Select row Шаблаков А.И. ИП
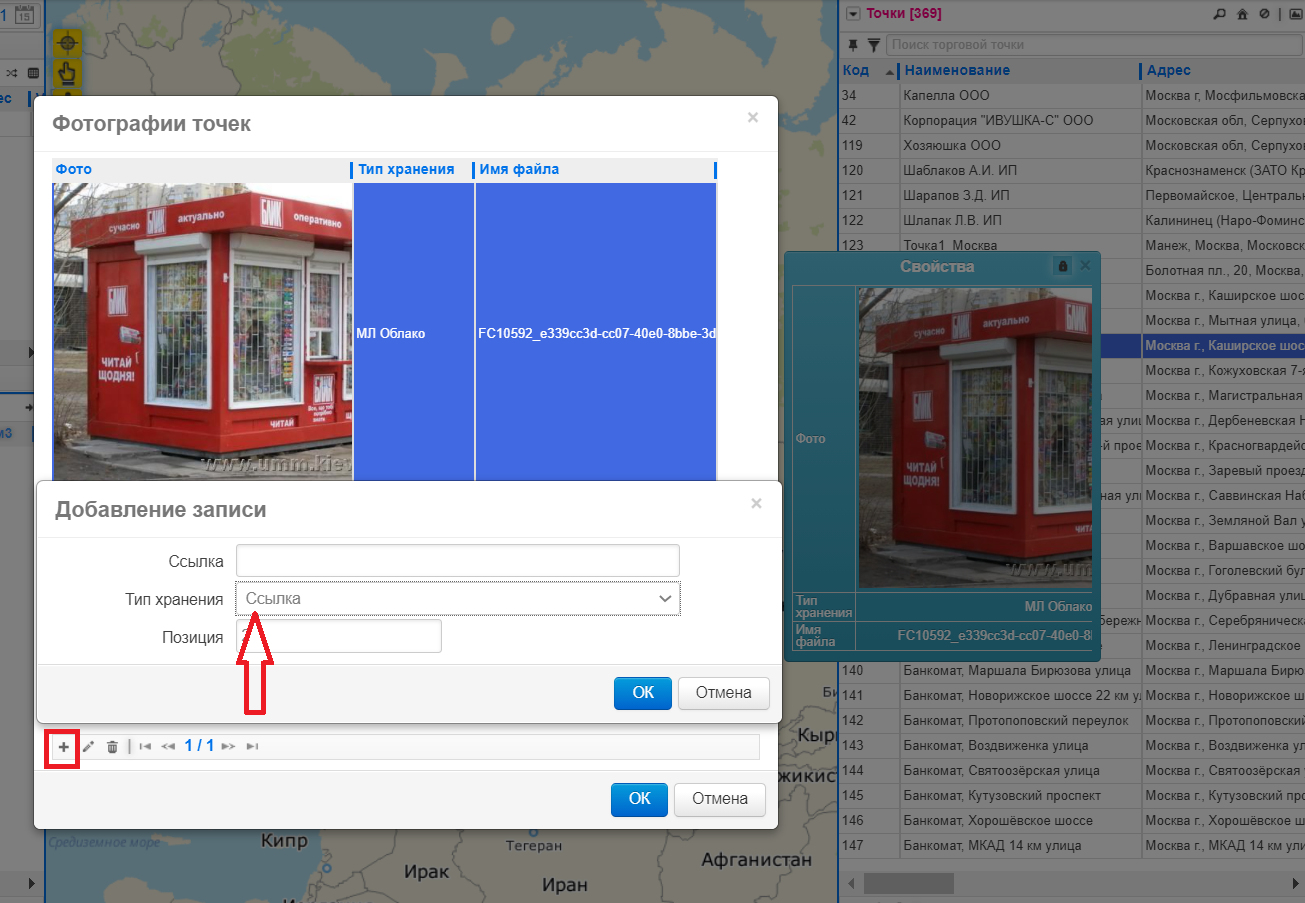1305x903 pixels. [1072, 170]
